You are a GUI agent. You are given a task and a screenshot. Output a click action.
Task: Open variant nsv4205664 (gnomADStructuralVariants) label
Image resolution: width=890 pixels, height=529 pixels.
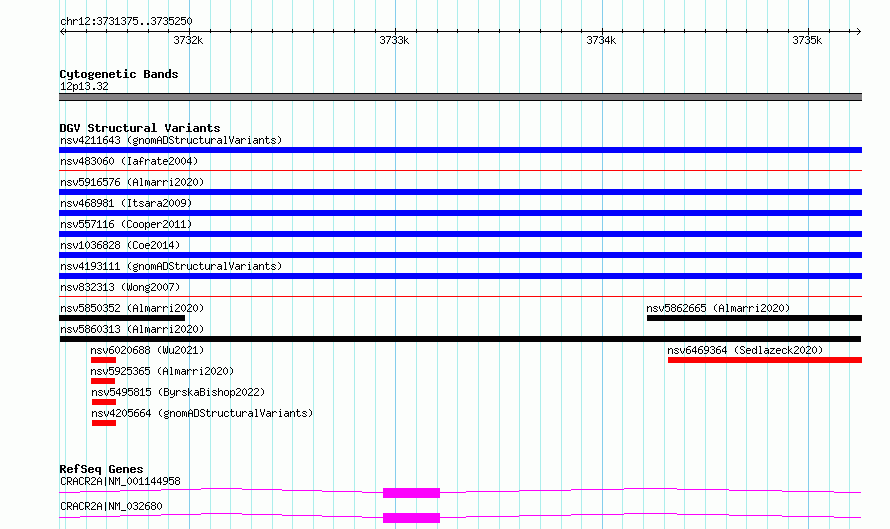click(x=202, y=413)
